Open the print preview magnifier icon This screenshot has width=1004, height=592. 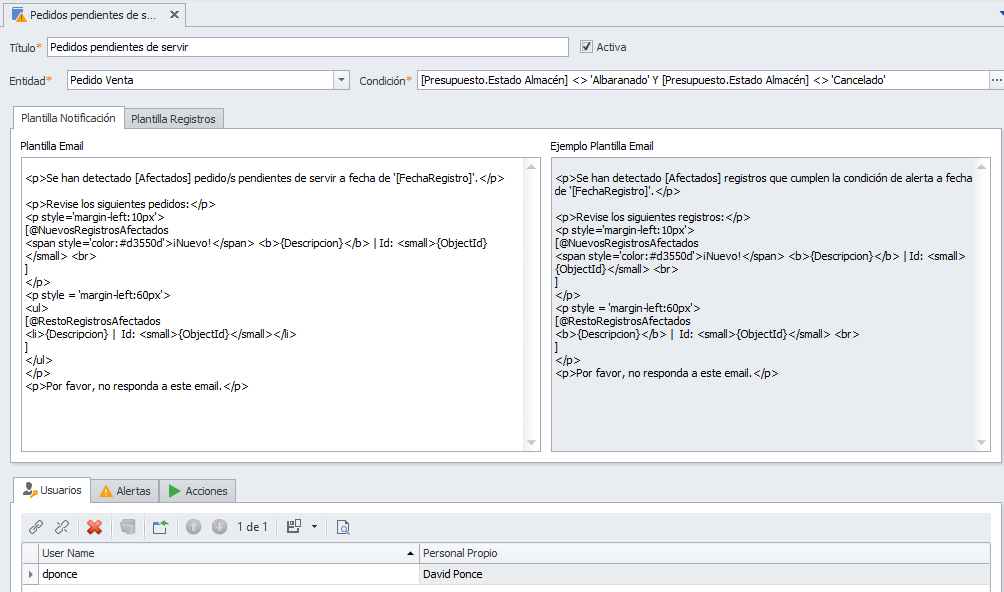pos(343,527)
